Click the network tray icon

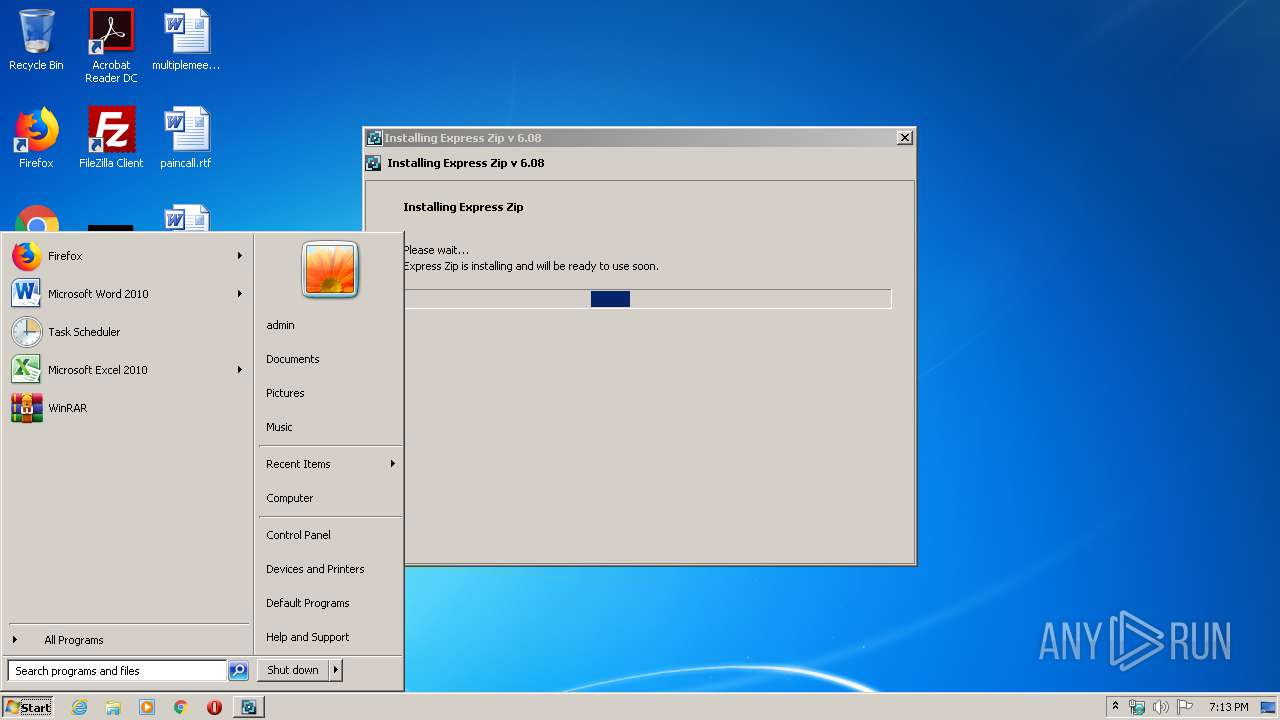(1137, 707)
